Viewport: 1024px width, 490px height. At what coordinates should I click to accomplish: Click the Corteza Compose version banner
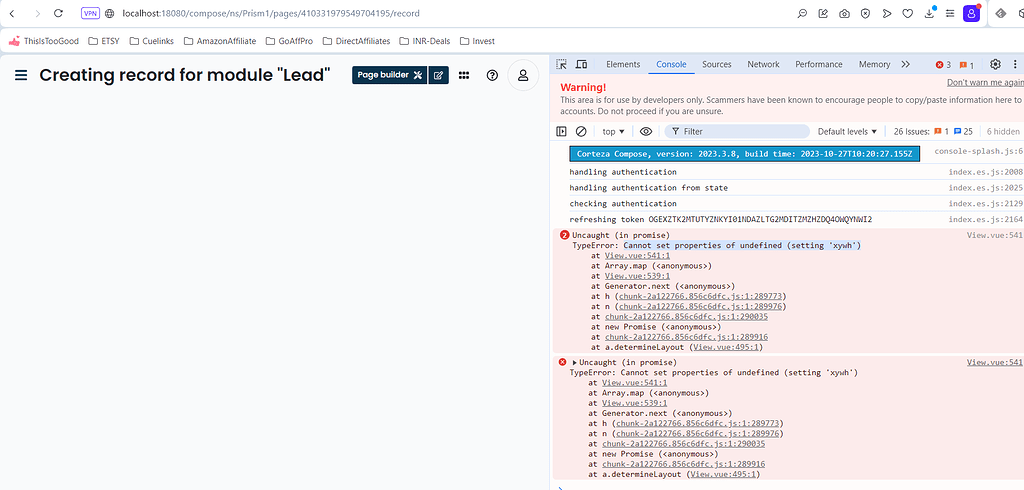(744, 154)
